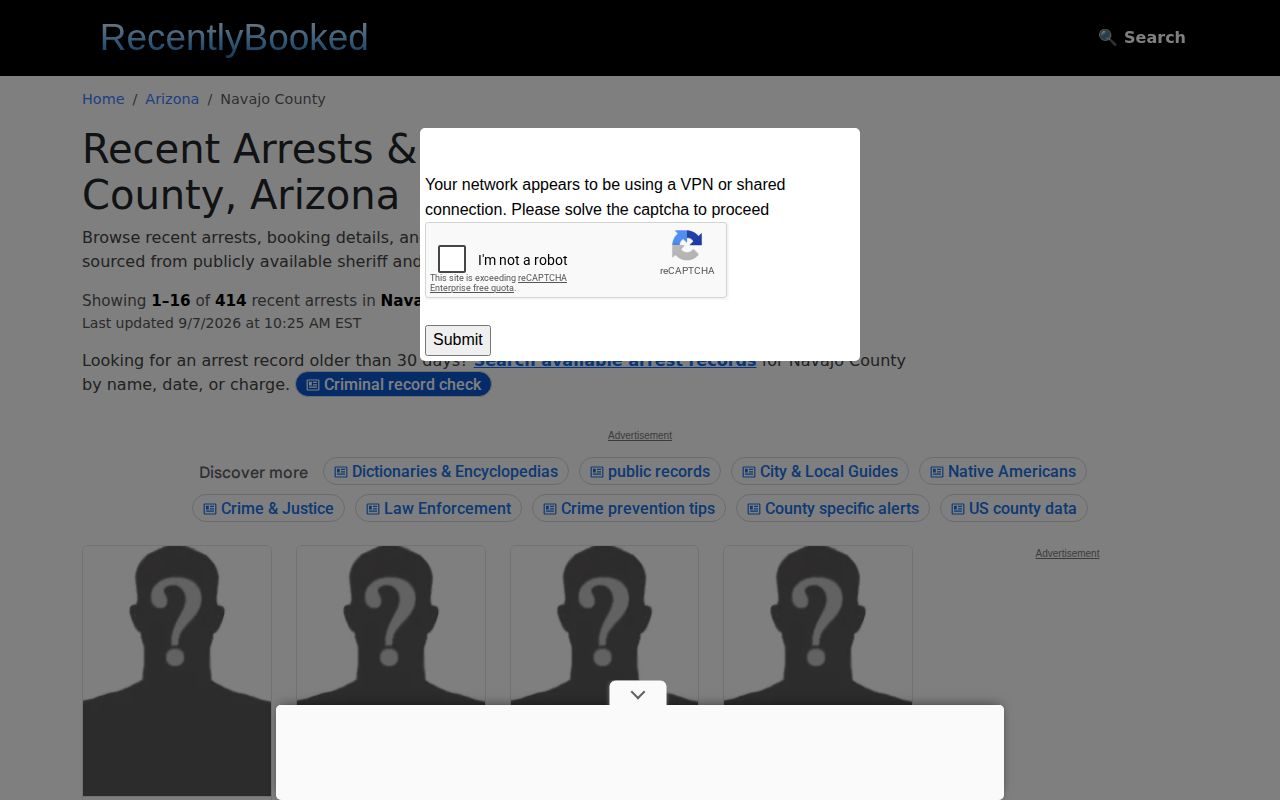Click the icon beside Native Americans
The height and width of the screenshot is (800, 1280).
point(937,472)
